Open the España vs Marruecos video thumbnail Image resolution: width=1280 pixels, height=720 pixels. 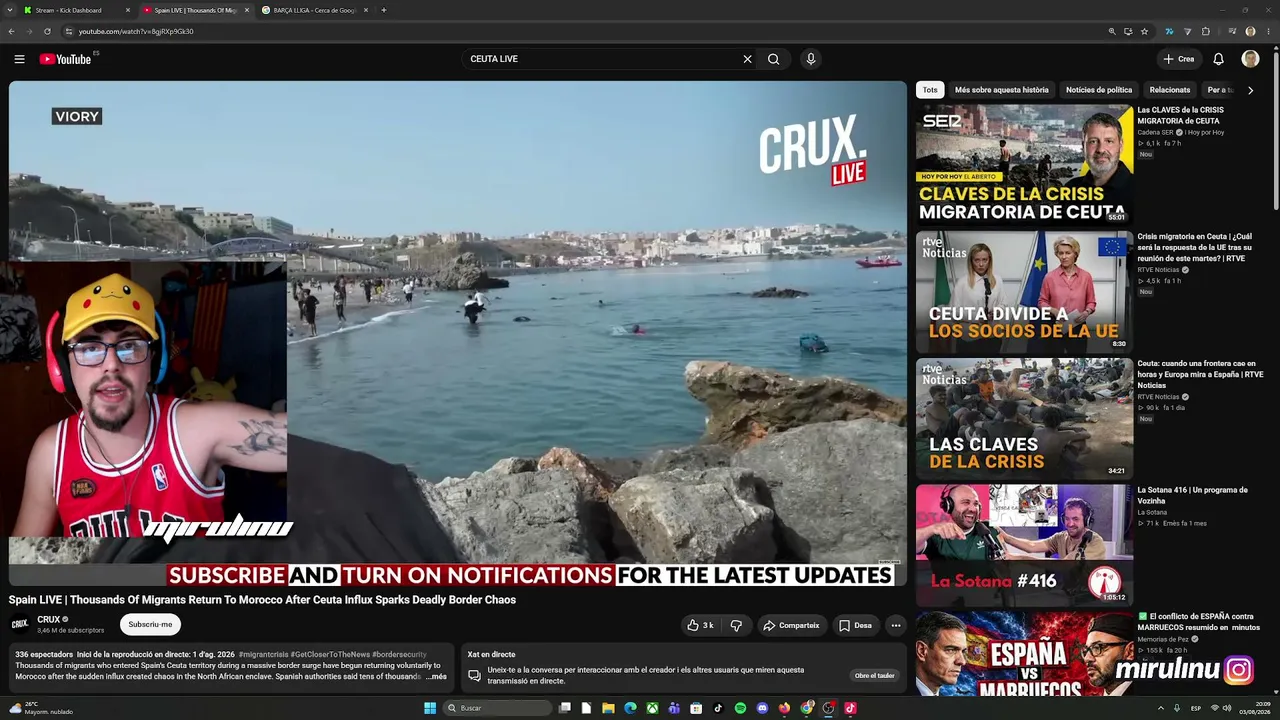point(1024,653)
